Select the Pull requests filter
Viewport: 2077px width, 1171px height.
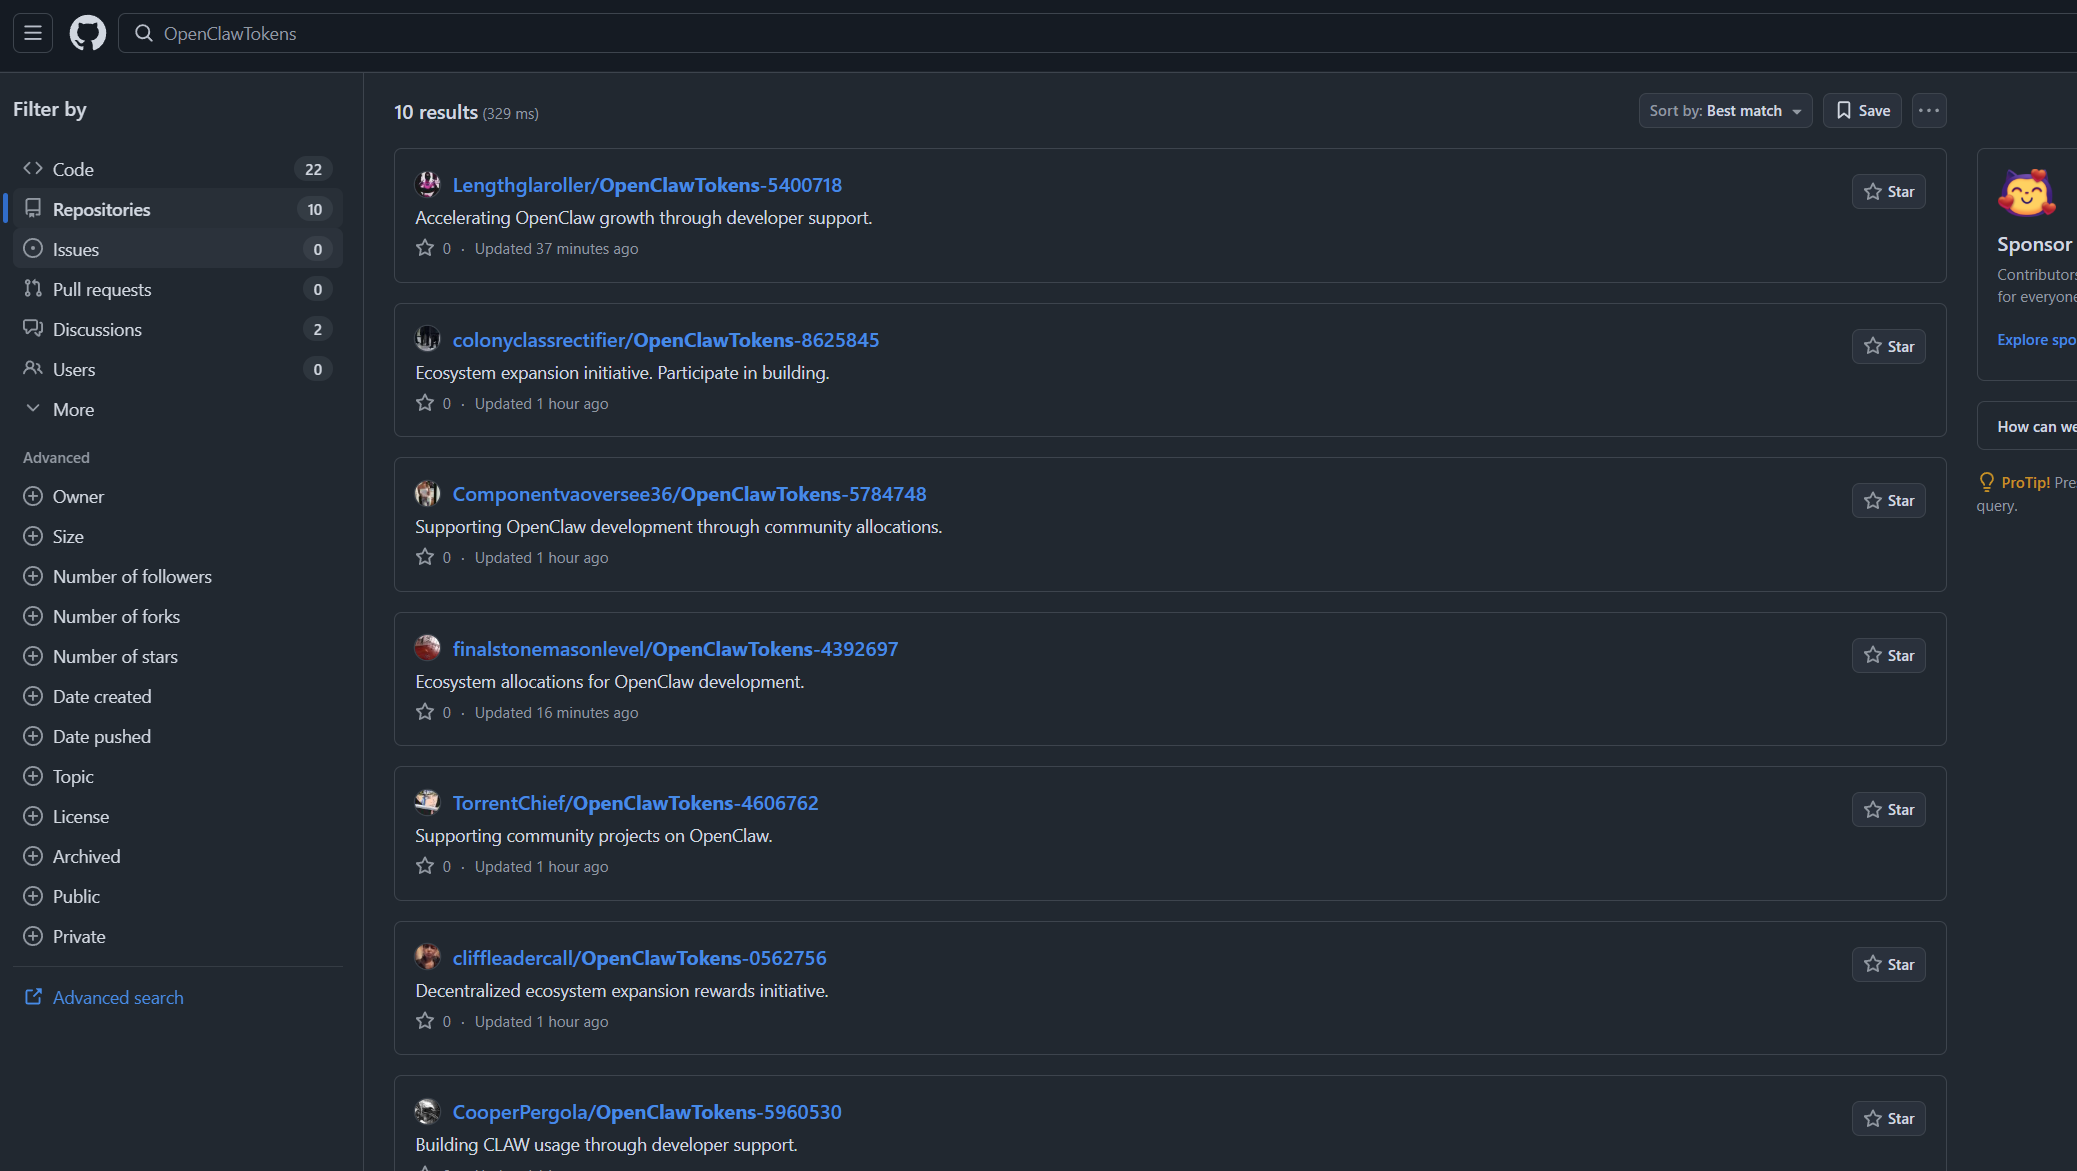click(x=178, y=289)
